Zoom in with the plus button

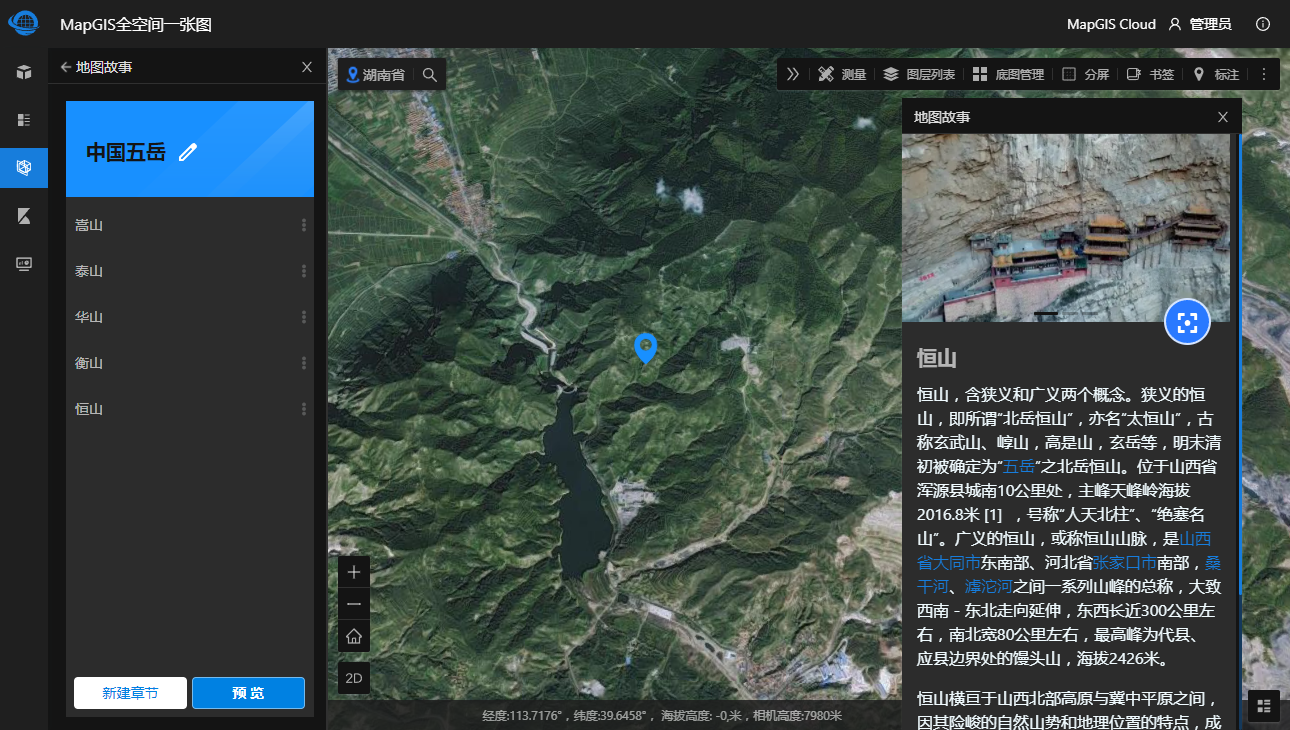354,572
